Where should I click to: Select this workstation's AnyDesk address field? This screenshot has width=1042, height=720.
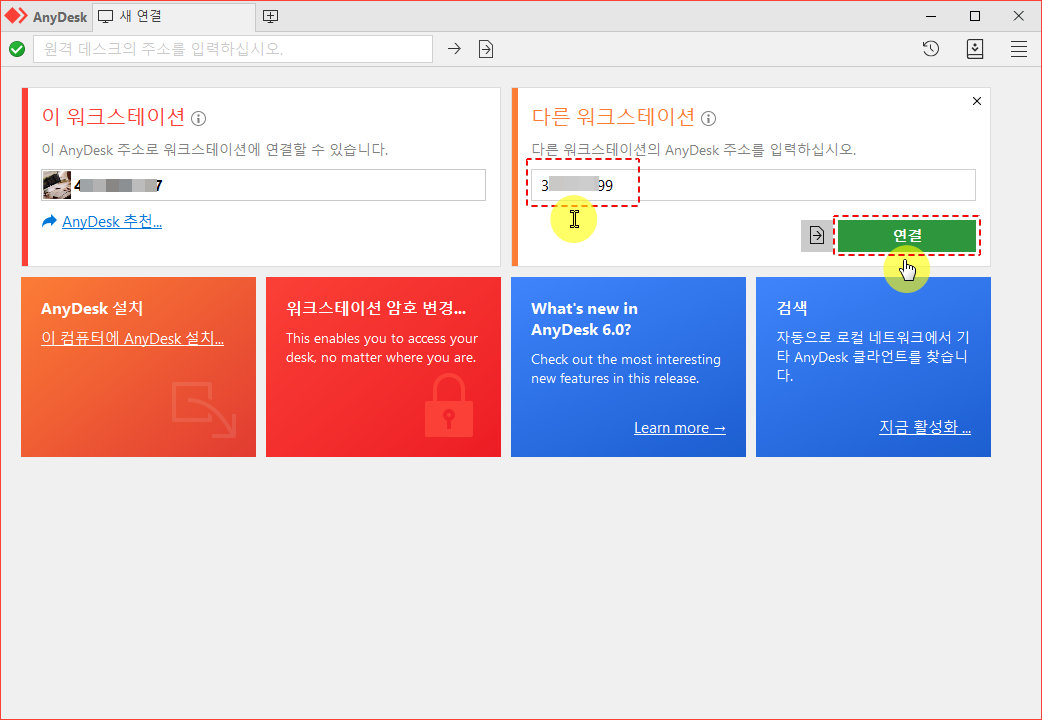point(264,185)
